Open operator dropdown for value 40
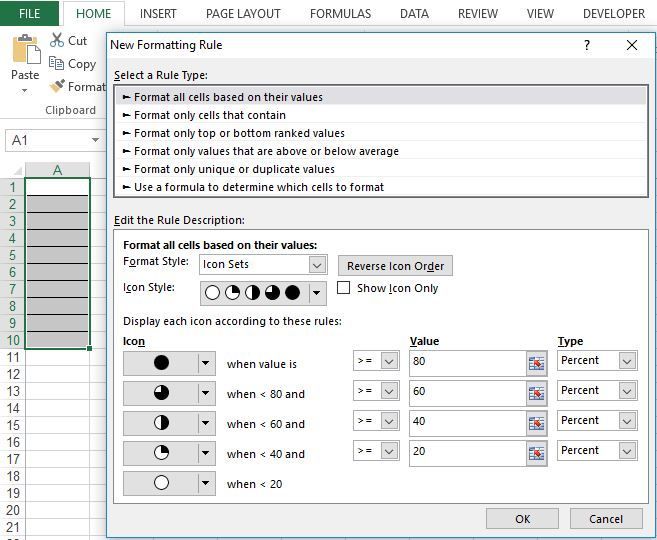 click(389, 421)
